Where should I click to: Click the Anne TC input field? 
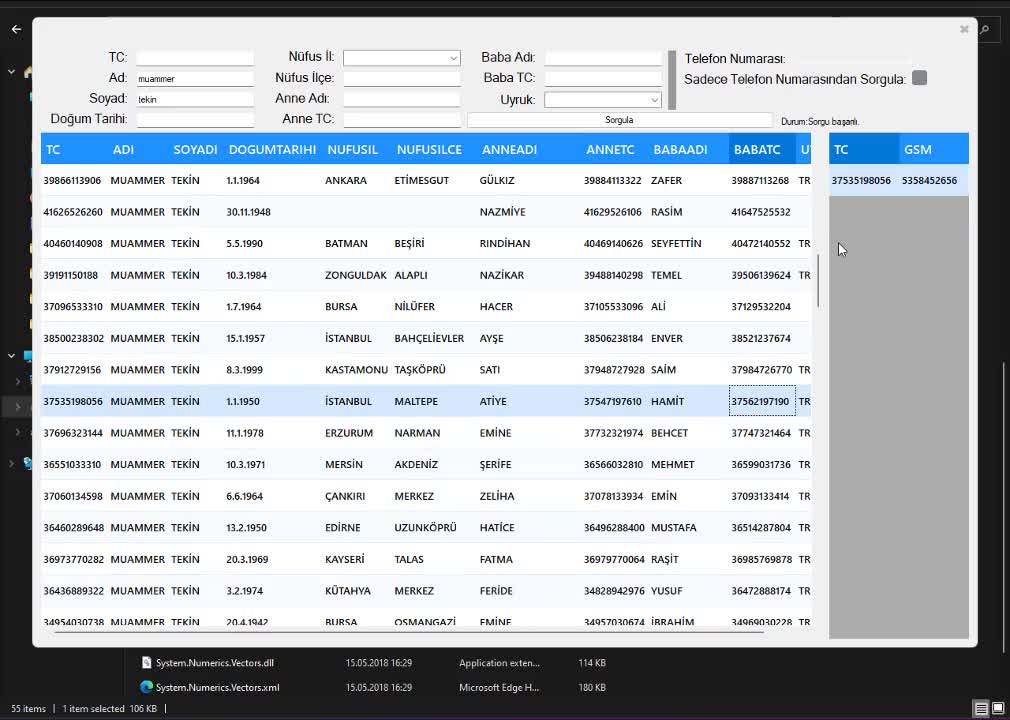[401, 119]
